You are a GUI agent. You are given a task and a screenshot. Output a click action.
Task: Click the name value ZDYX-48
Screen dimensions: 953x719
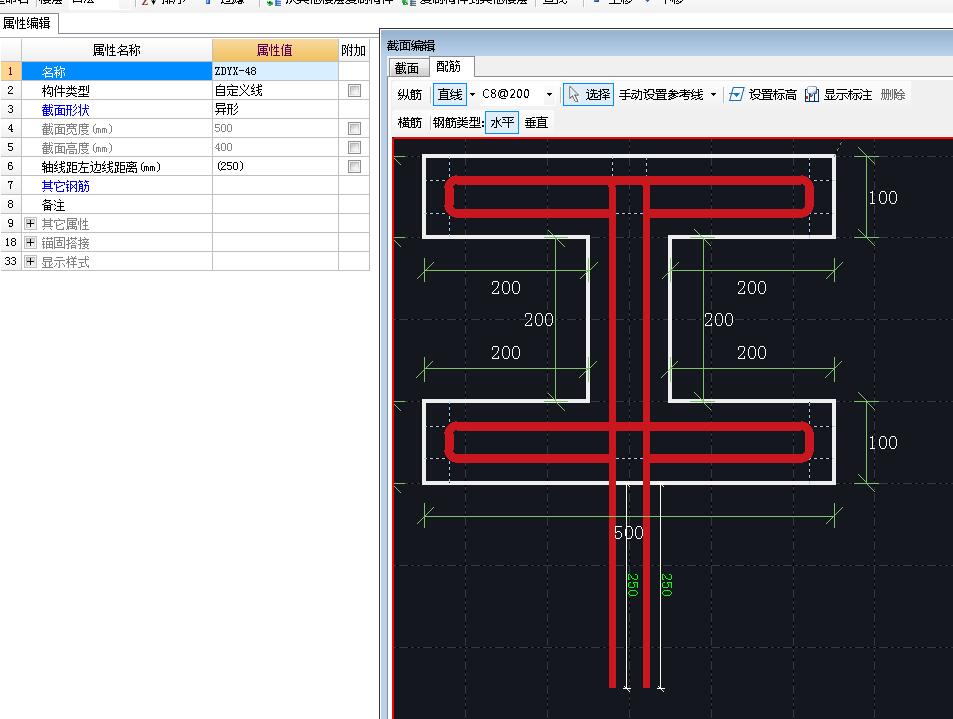coord(275,71)
